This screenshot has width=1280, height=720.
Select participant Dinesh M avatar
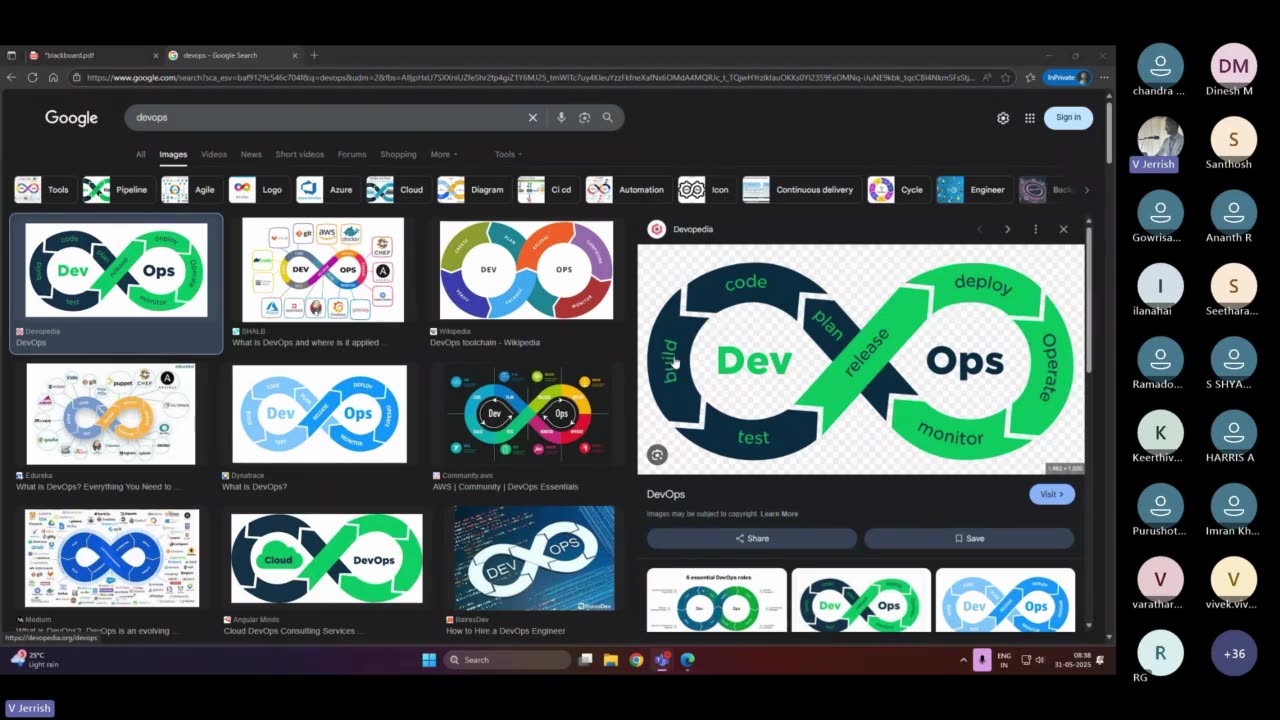[x=1234, y=66]
